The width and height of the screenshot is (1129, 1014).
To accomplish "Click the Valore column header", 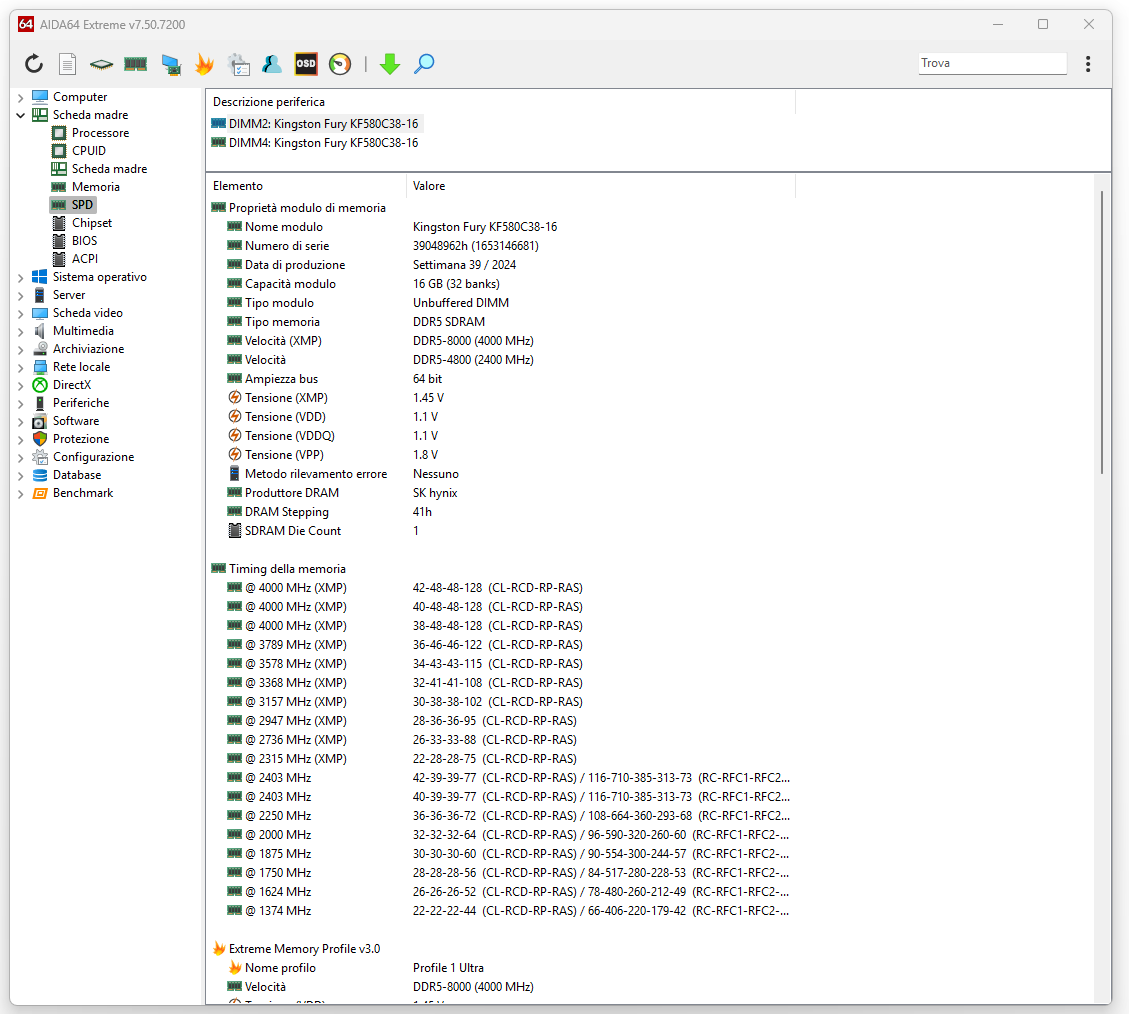I will coord(601,186).
